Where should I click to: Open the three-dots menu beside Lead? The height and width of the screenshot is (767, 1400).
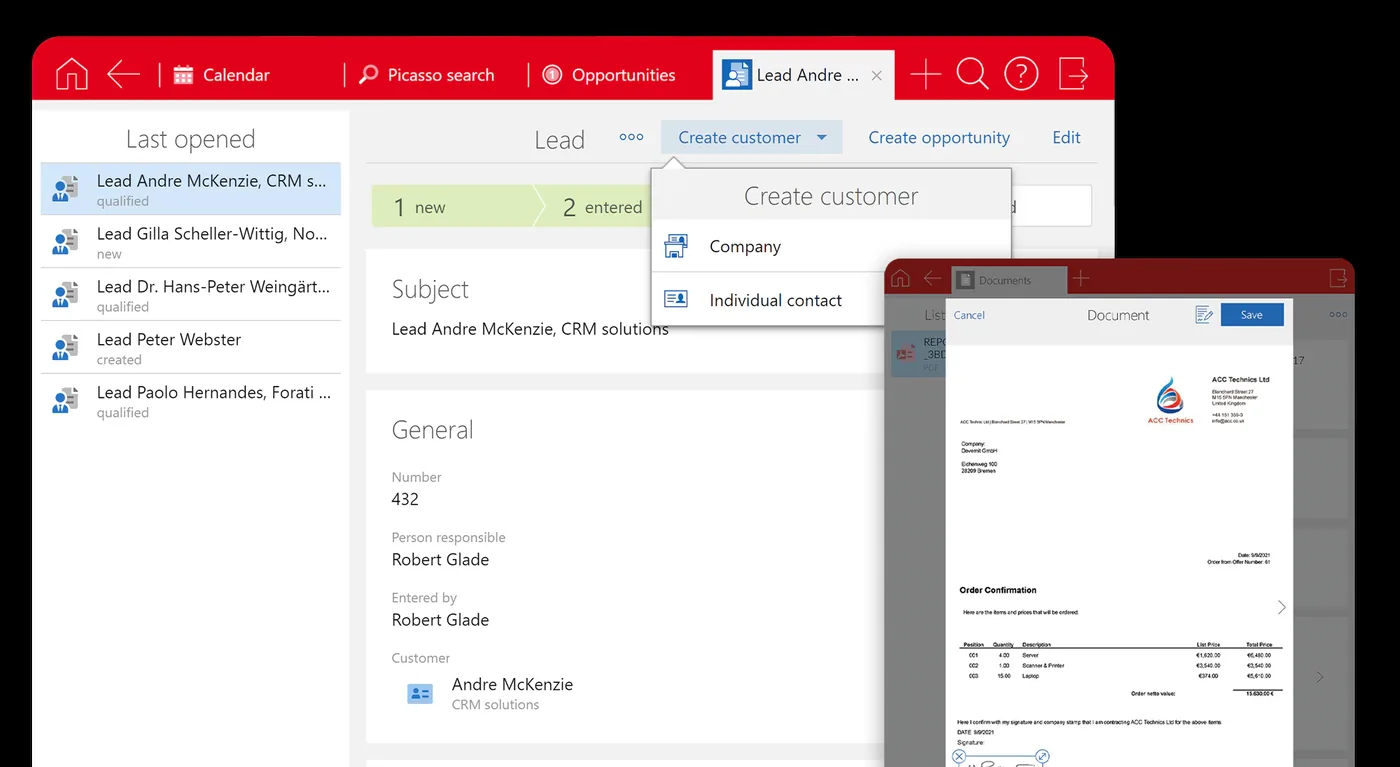point(631,137)
